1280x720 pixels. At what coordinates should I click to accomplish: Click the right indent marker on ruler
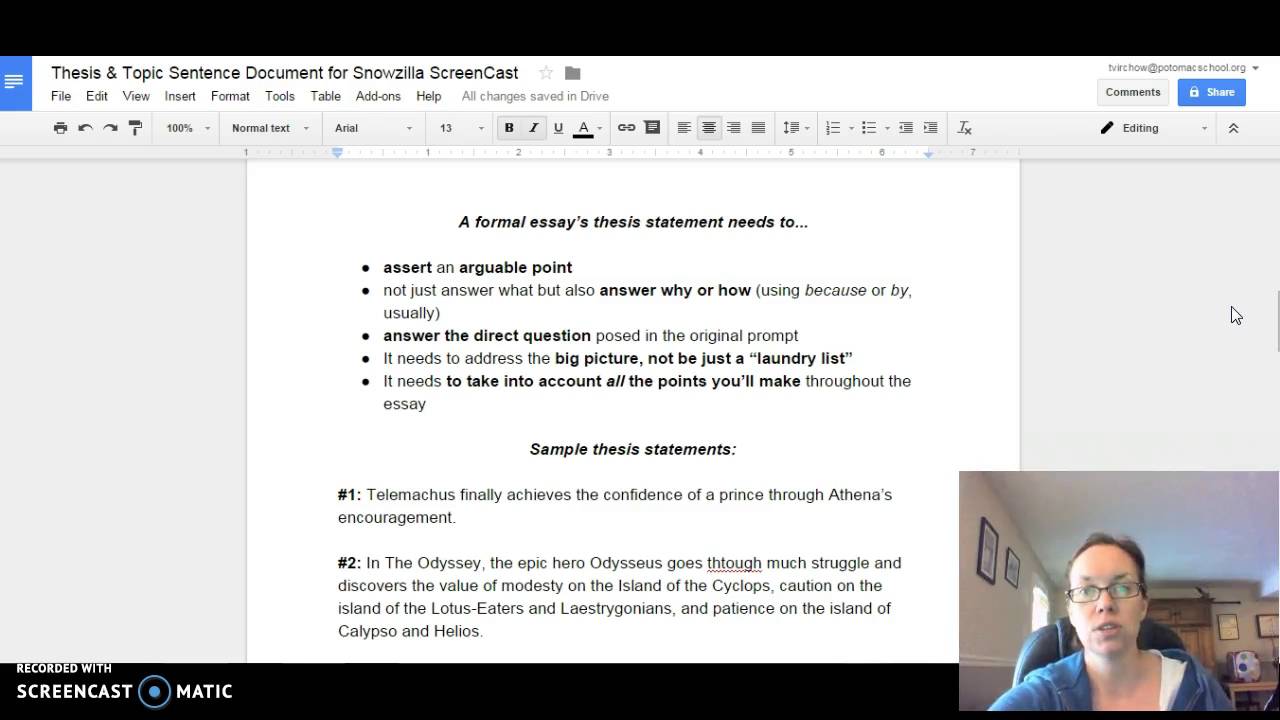928,153
